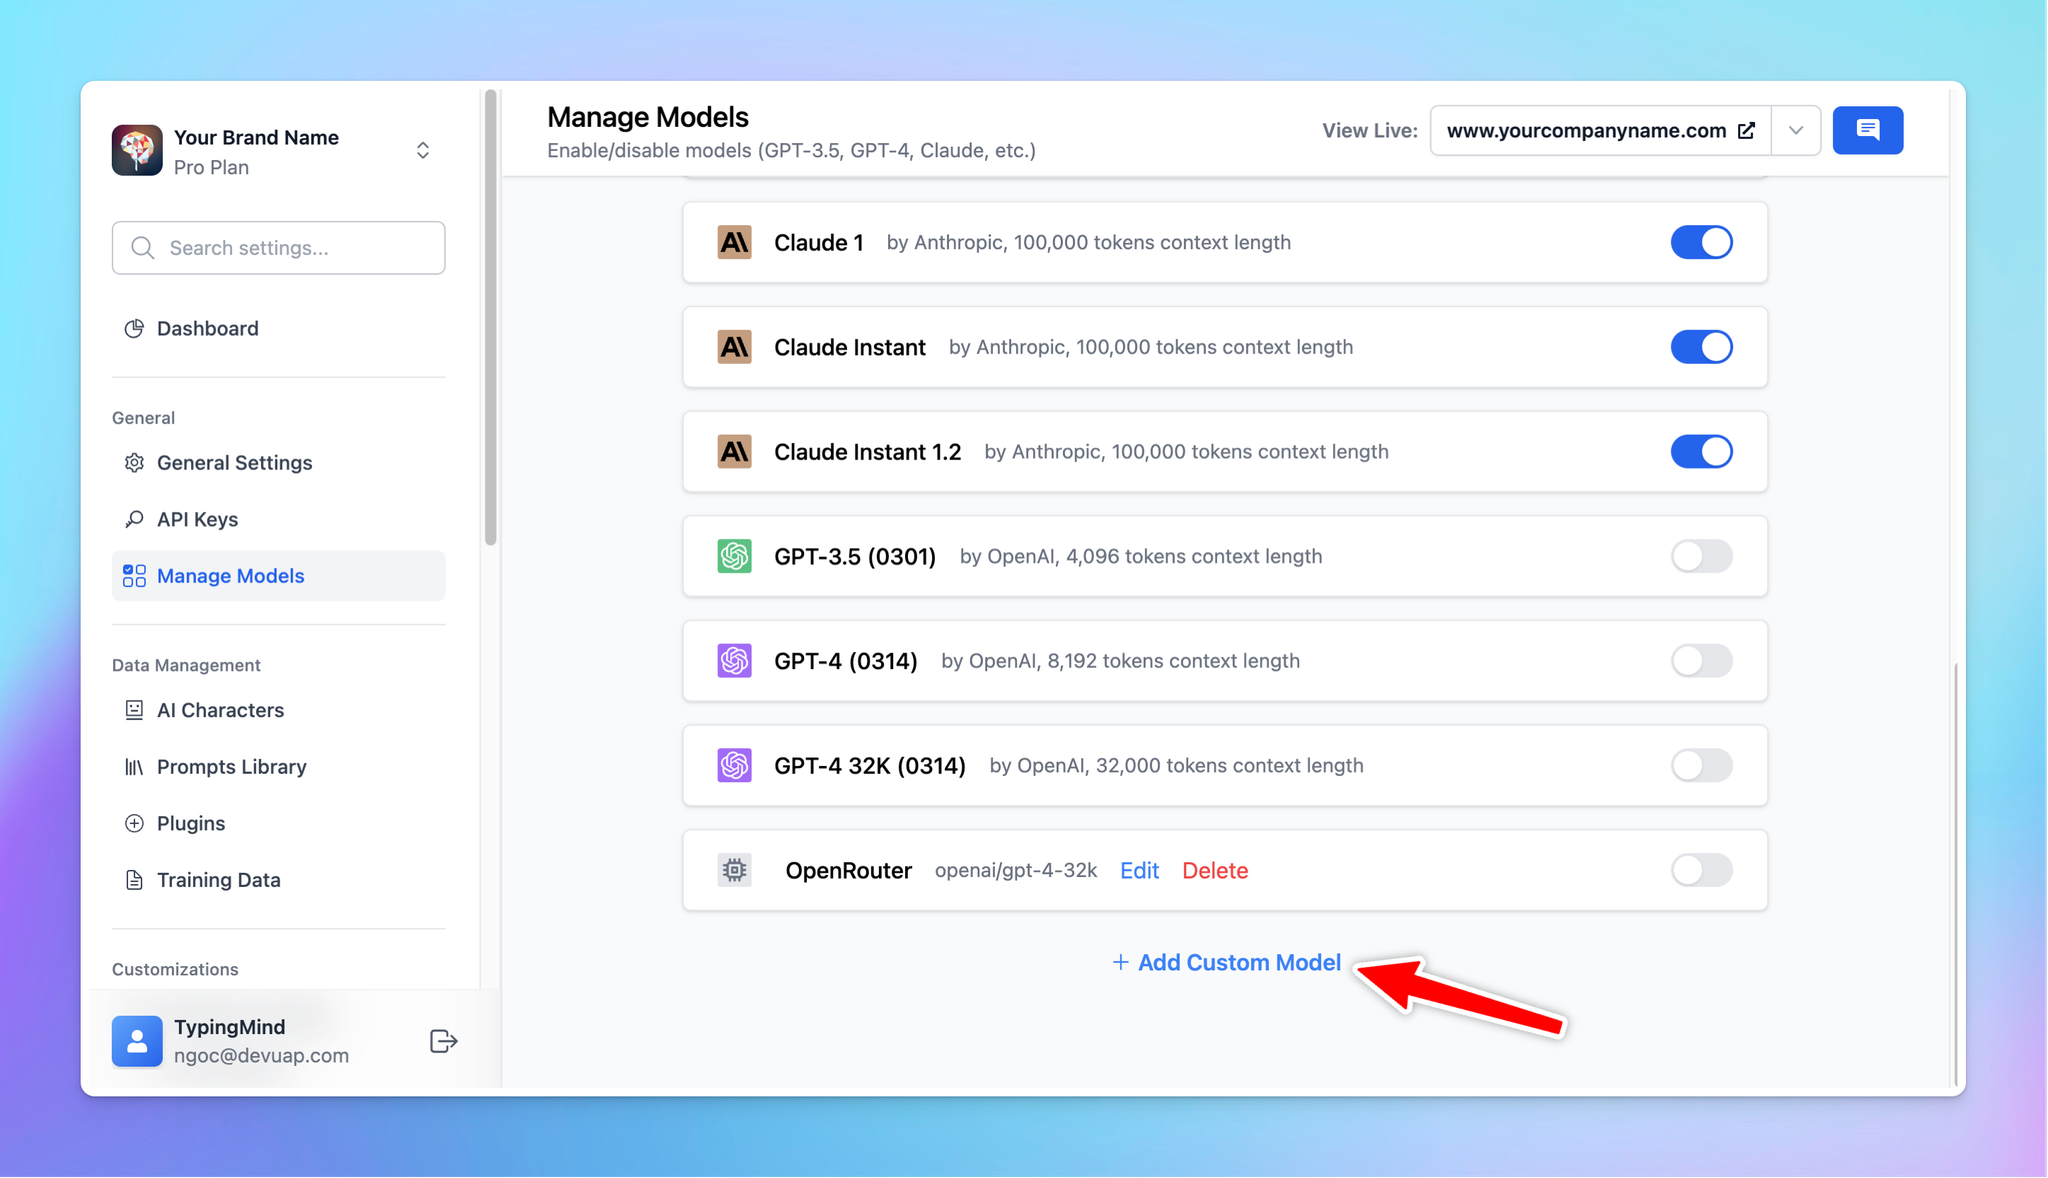Image resolution: width=2048 pixels, height=1178 pixels.
Task: Click the Manage Models grid icon
Action: coord(134,576)
